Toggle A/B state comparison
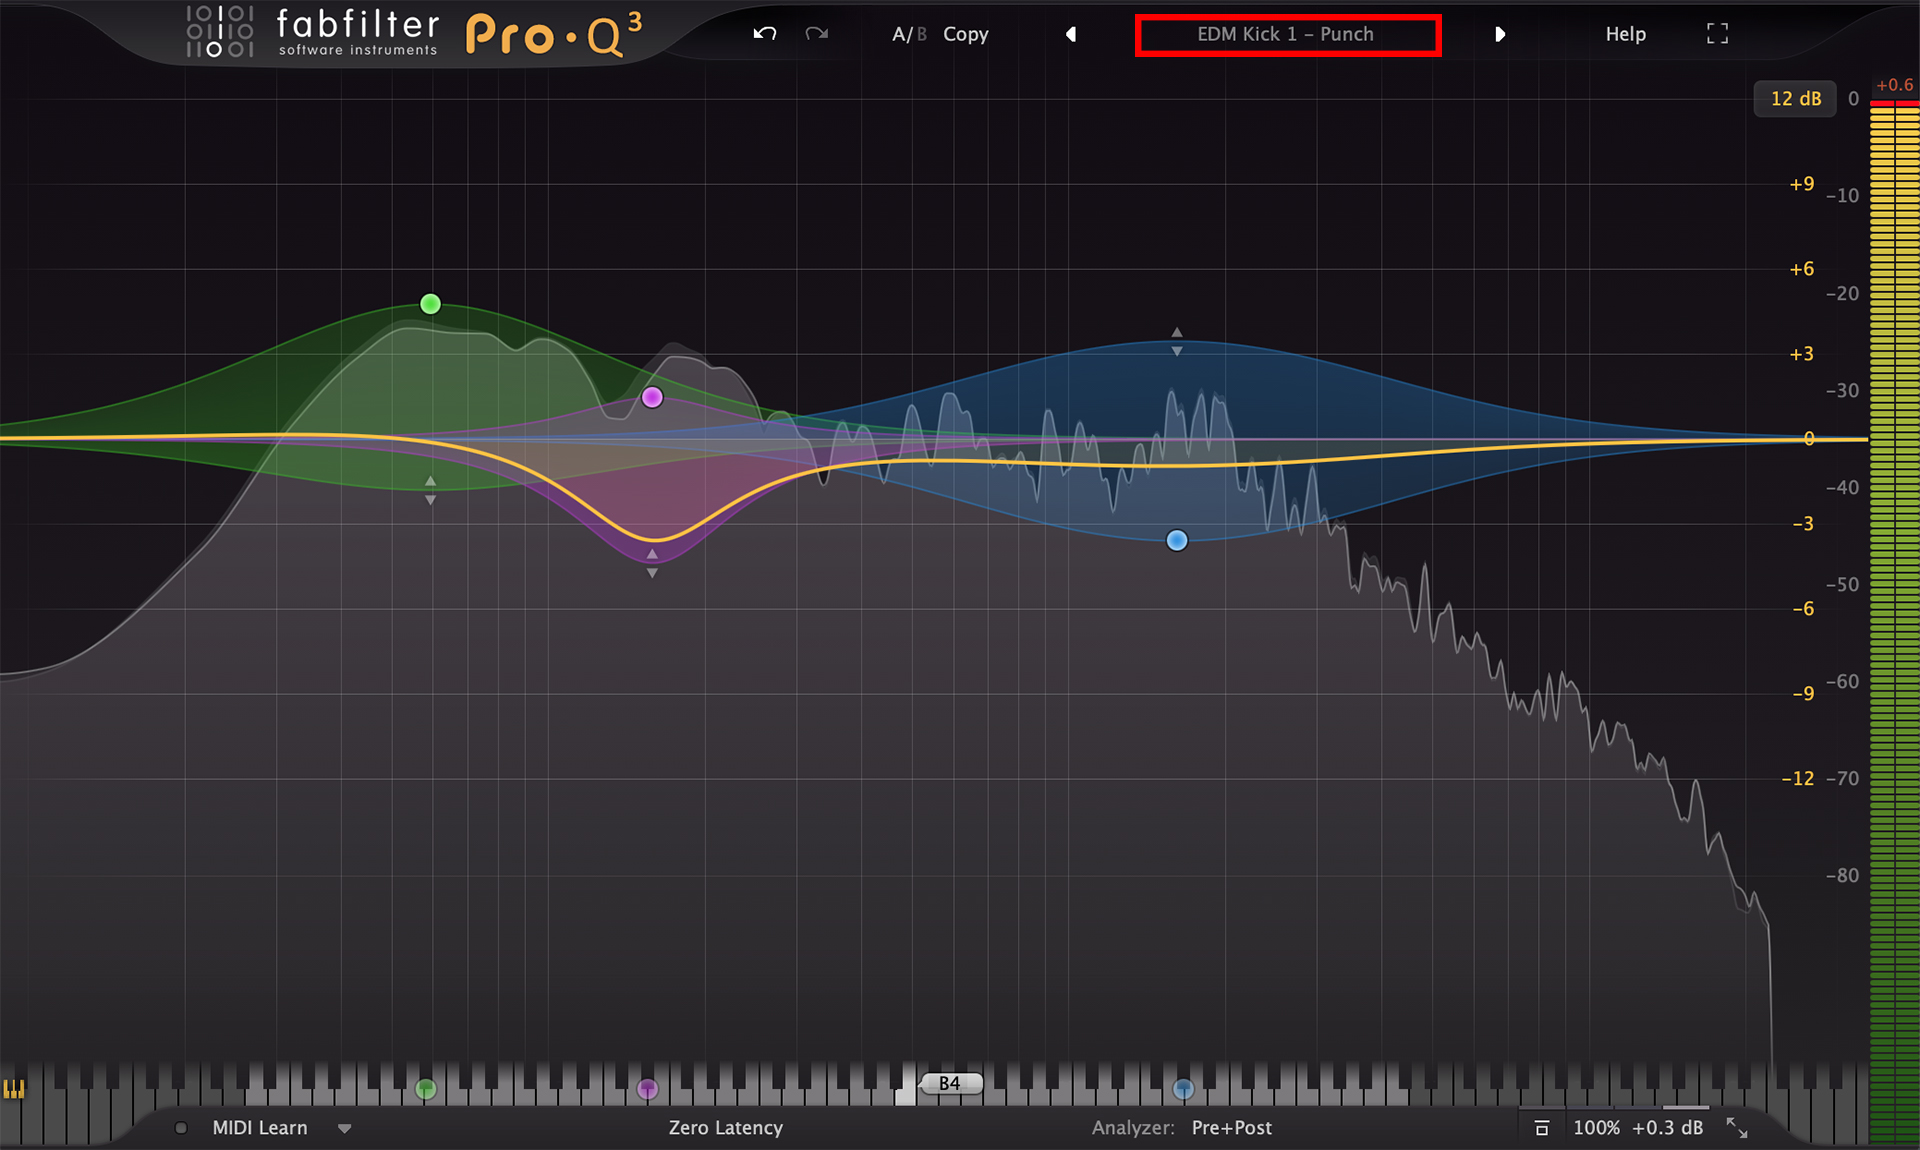 coord(909,34)
